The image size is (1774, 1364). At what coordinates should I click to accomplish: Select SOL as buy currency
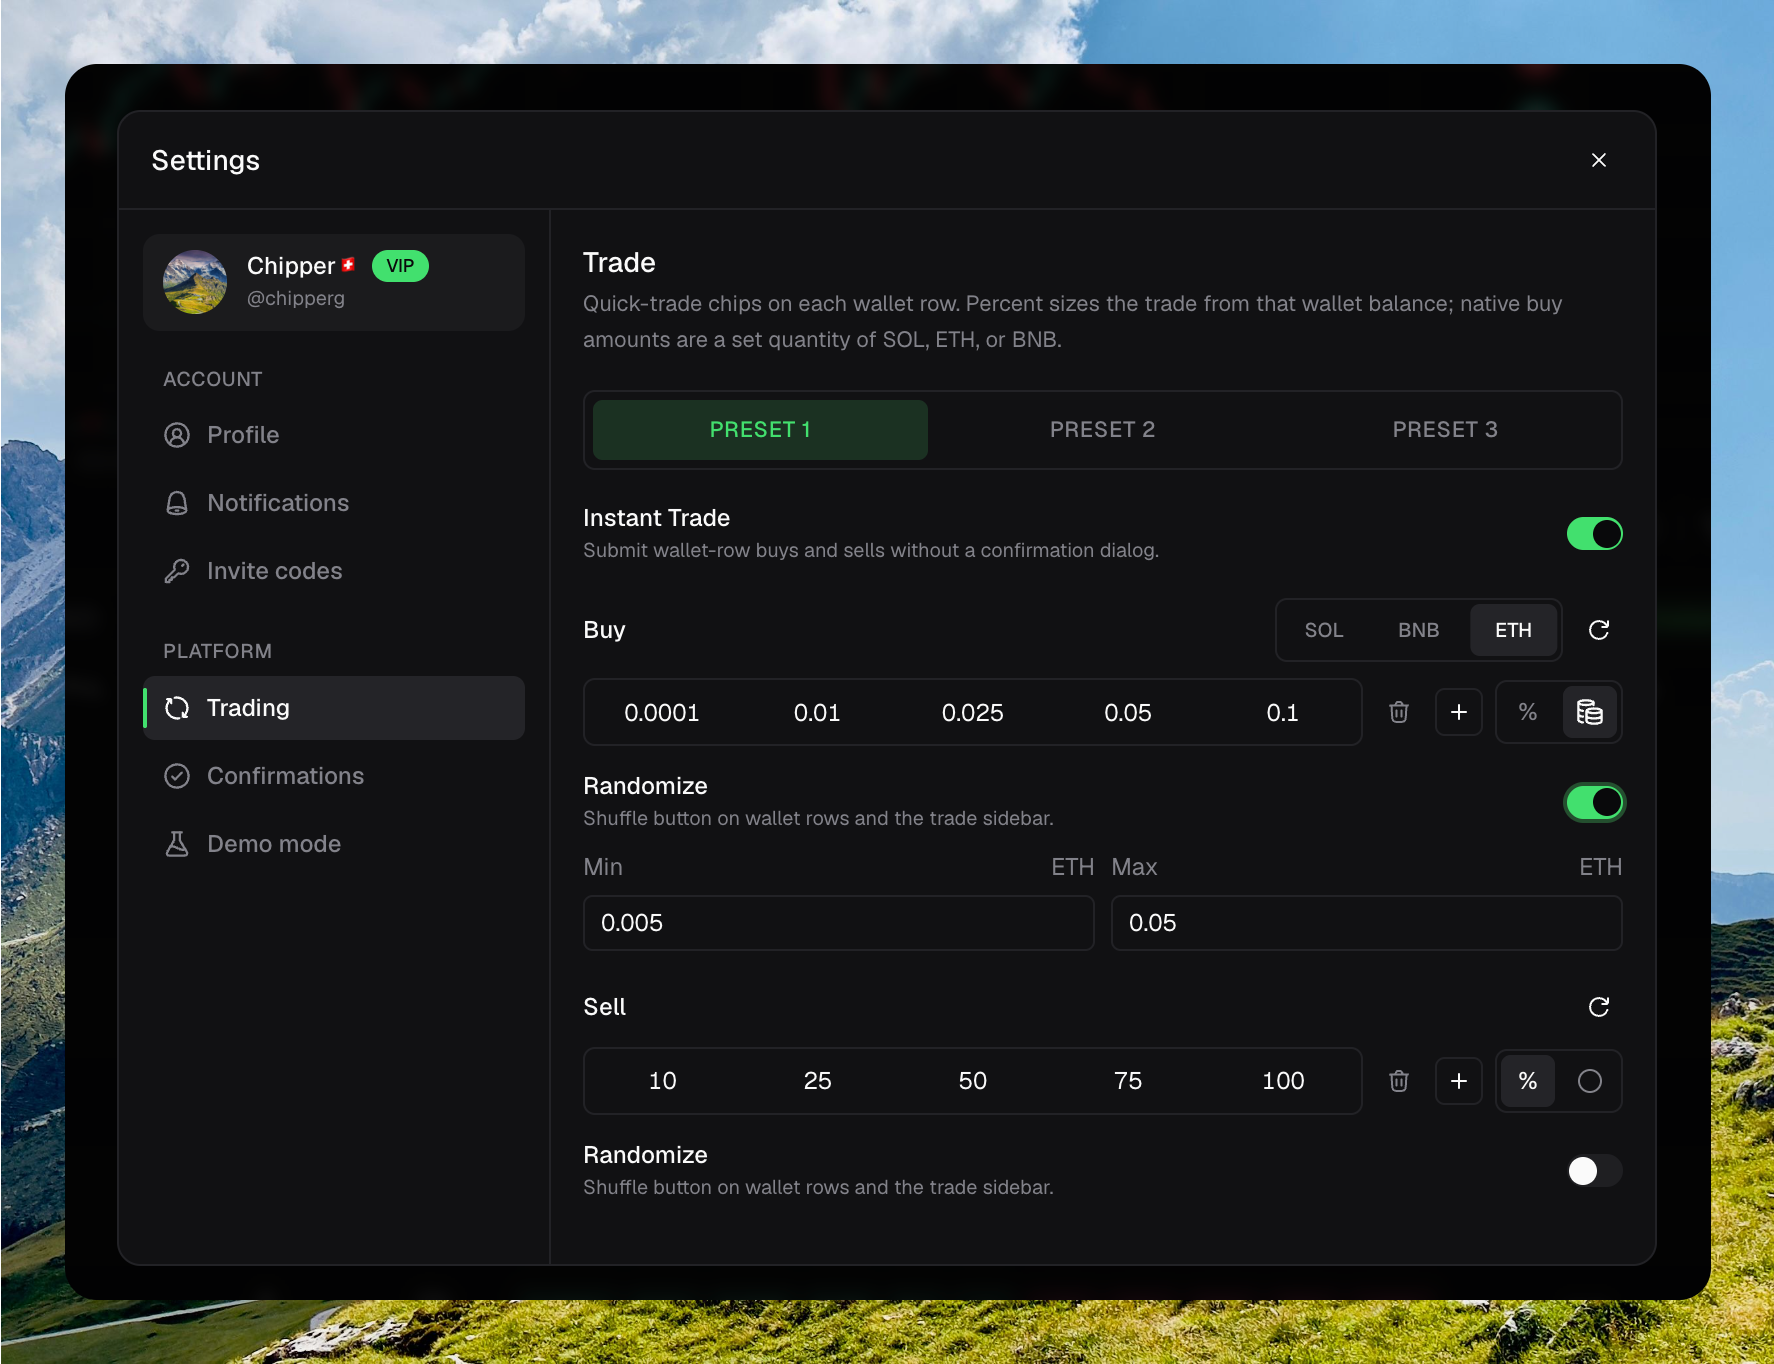click(x=1323, y=630)
